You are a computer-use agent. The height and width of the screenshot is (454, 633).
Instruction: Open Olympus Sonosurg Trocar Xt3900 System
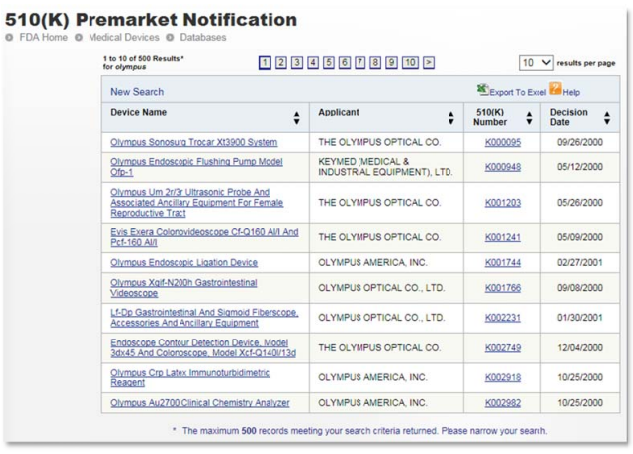coord(193,142)
